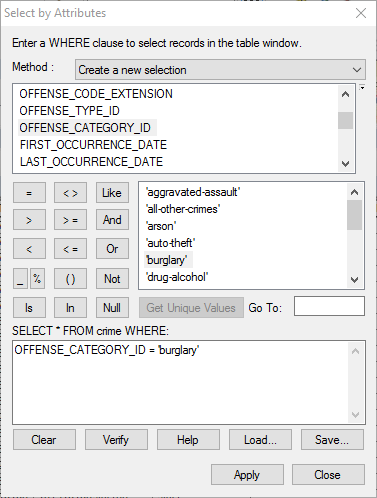The height and width of the screenshot is (498, 377).
Task: Insert the greater-than-or-equal operator
Action: 70,220
